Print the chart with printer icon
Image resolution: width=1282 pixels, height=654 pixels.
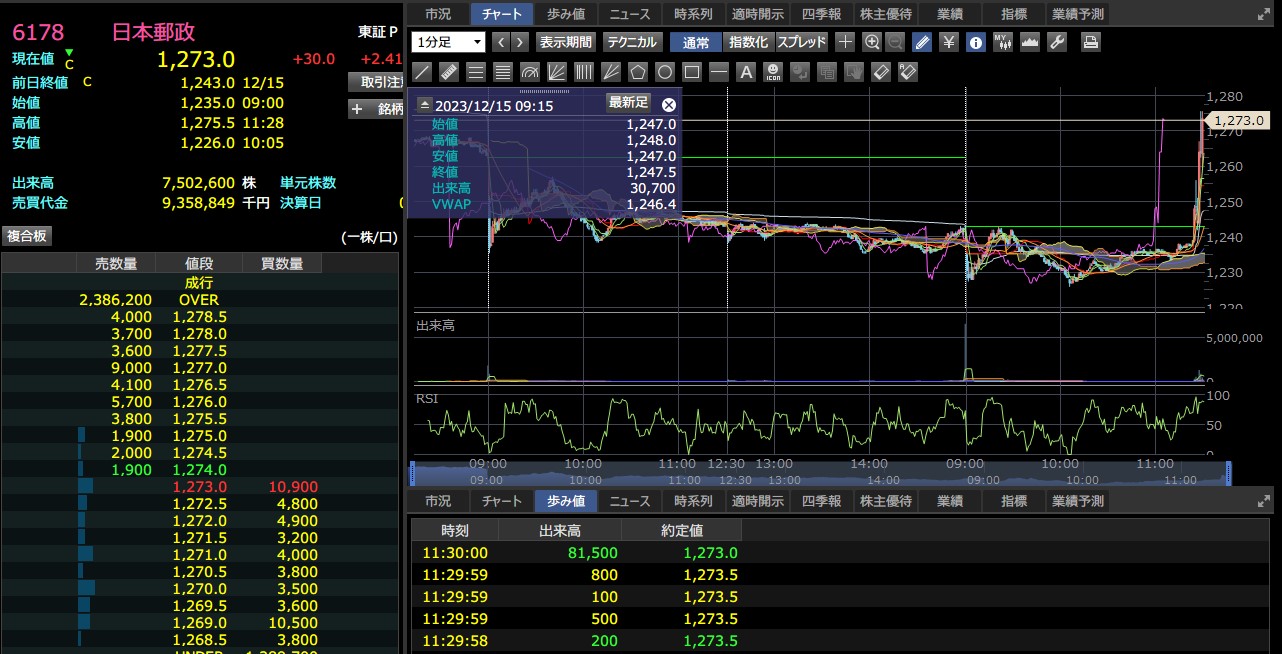[1091, 42]
